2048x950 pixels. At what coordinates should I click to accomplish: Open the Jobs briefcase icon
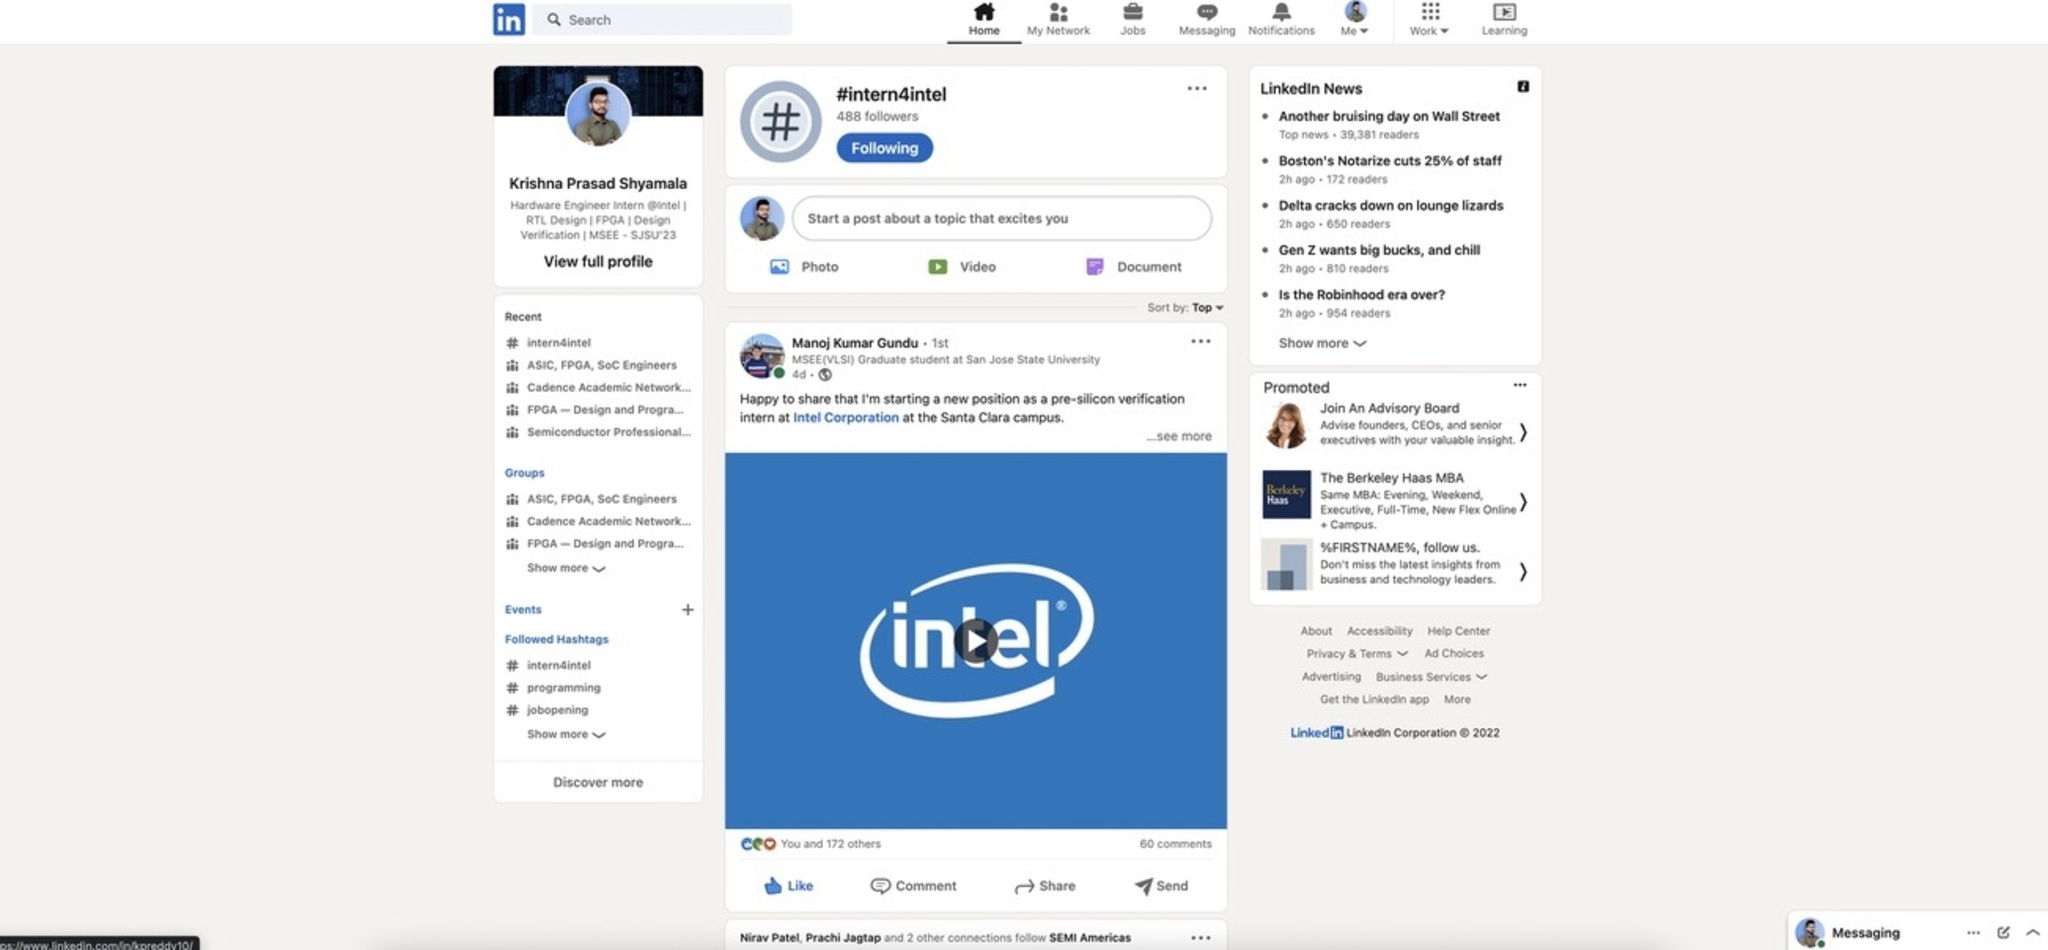1132,13
